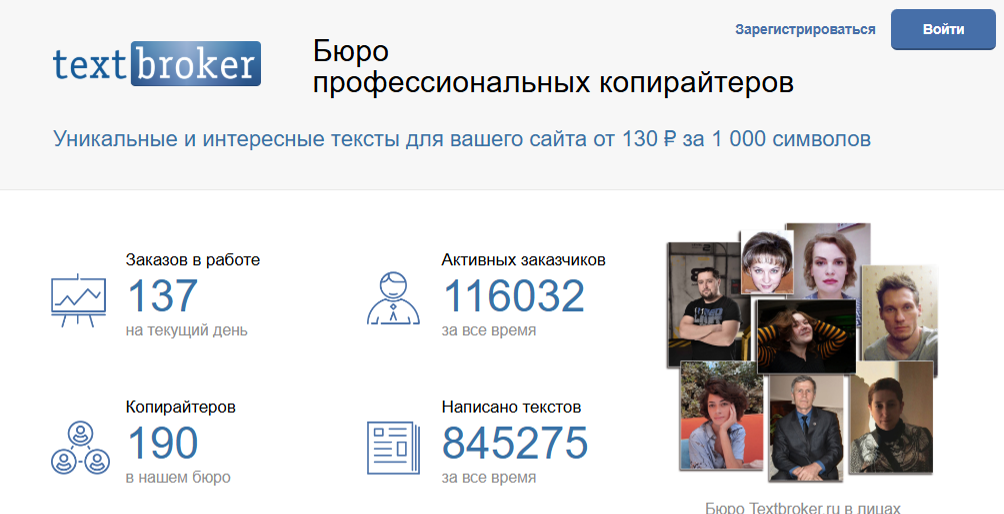Screen dimensions: 1004x514
Task: Click the tagline about 130 ₽ per 1000 symbols
Action: [462, 139]
